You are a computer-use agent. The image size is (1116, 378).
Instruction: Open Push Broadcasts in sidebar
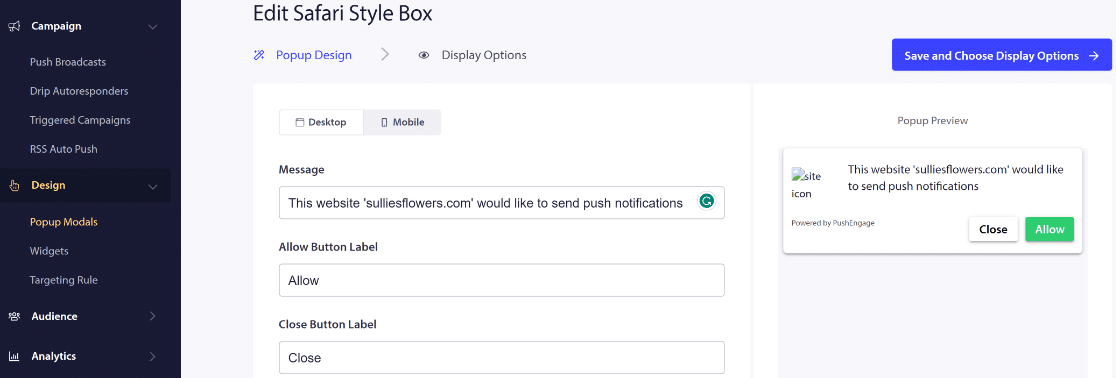[68, 62]
